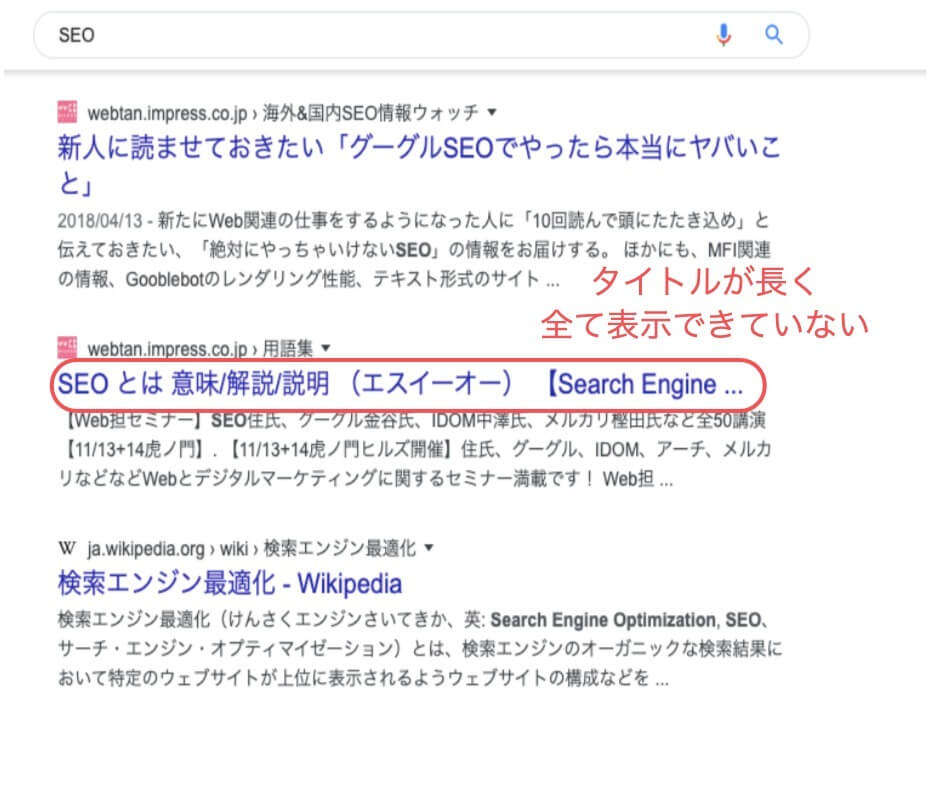Expand the arrow beside 検索エンジン最適化 breadcrumb
The height and width of the screenshot is (788, 940).
(x=429, y=547)
